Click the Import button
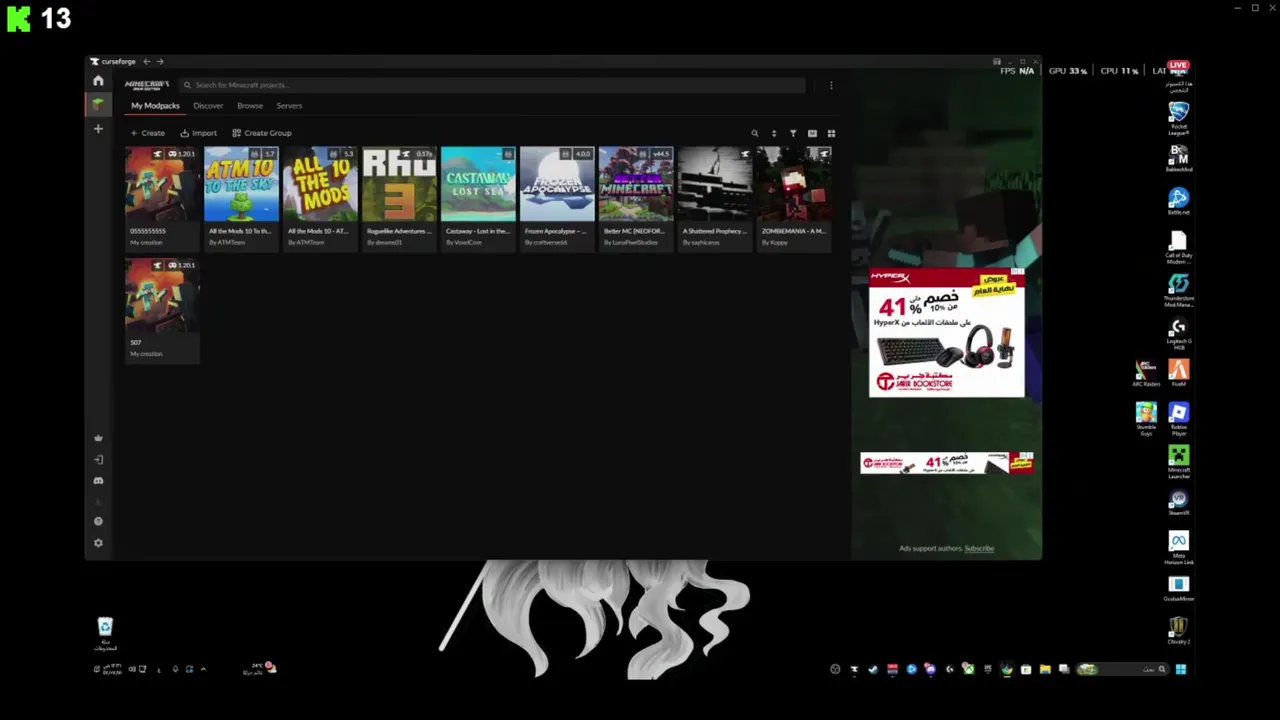 point(198,133)
